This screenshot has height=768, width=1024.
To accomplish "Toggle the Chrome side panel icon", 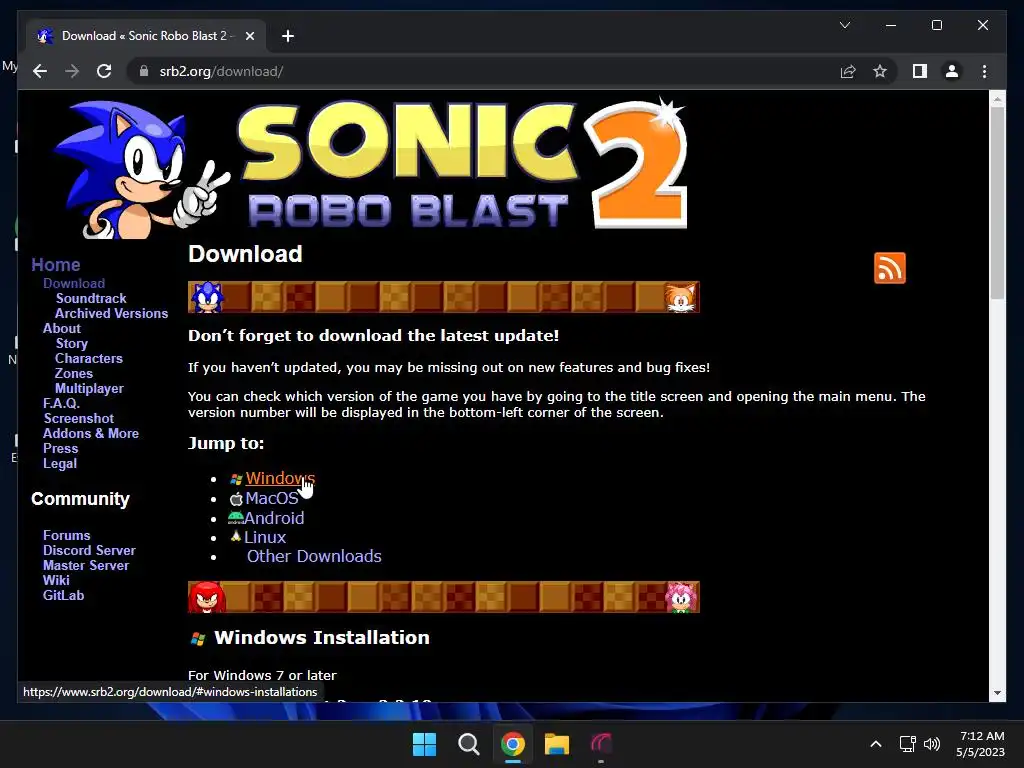I will pyautogui.click(x=920, y=71).
